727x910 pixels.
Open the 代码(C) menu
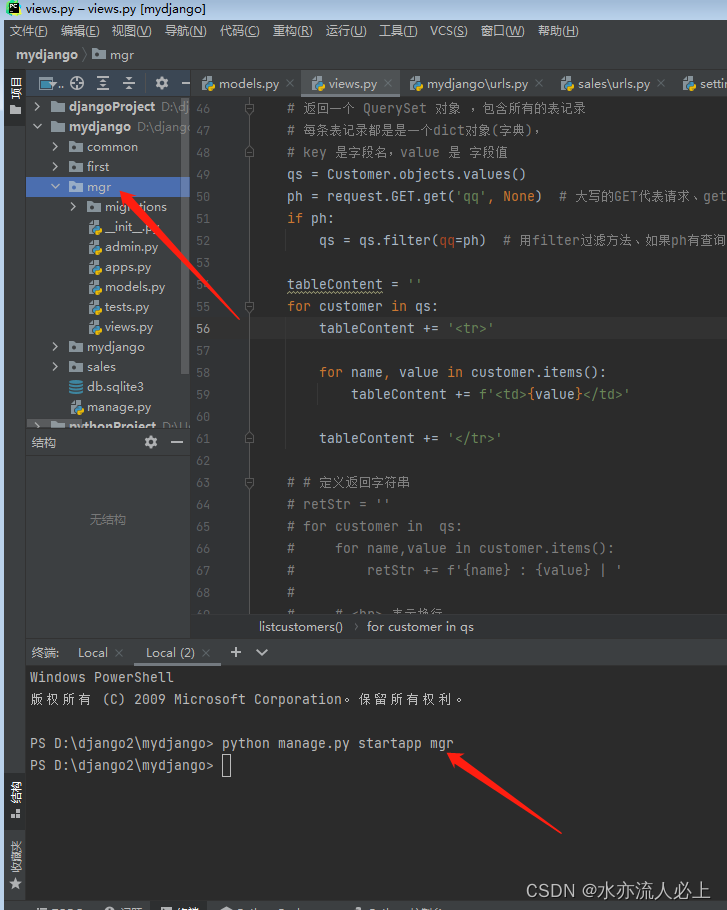tap(240, 31)
